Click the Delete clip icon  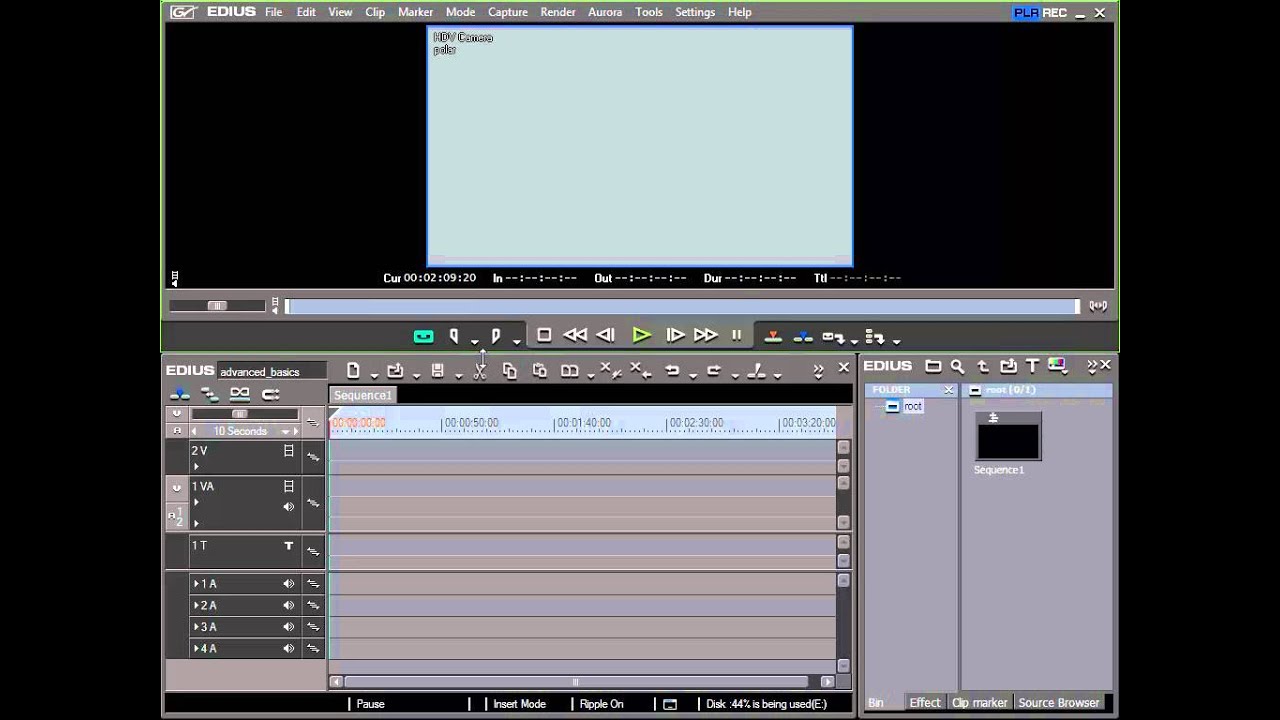click(x=610, y=371)
